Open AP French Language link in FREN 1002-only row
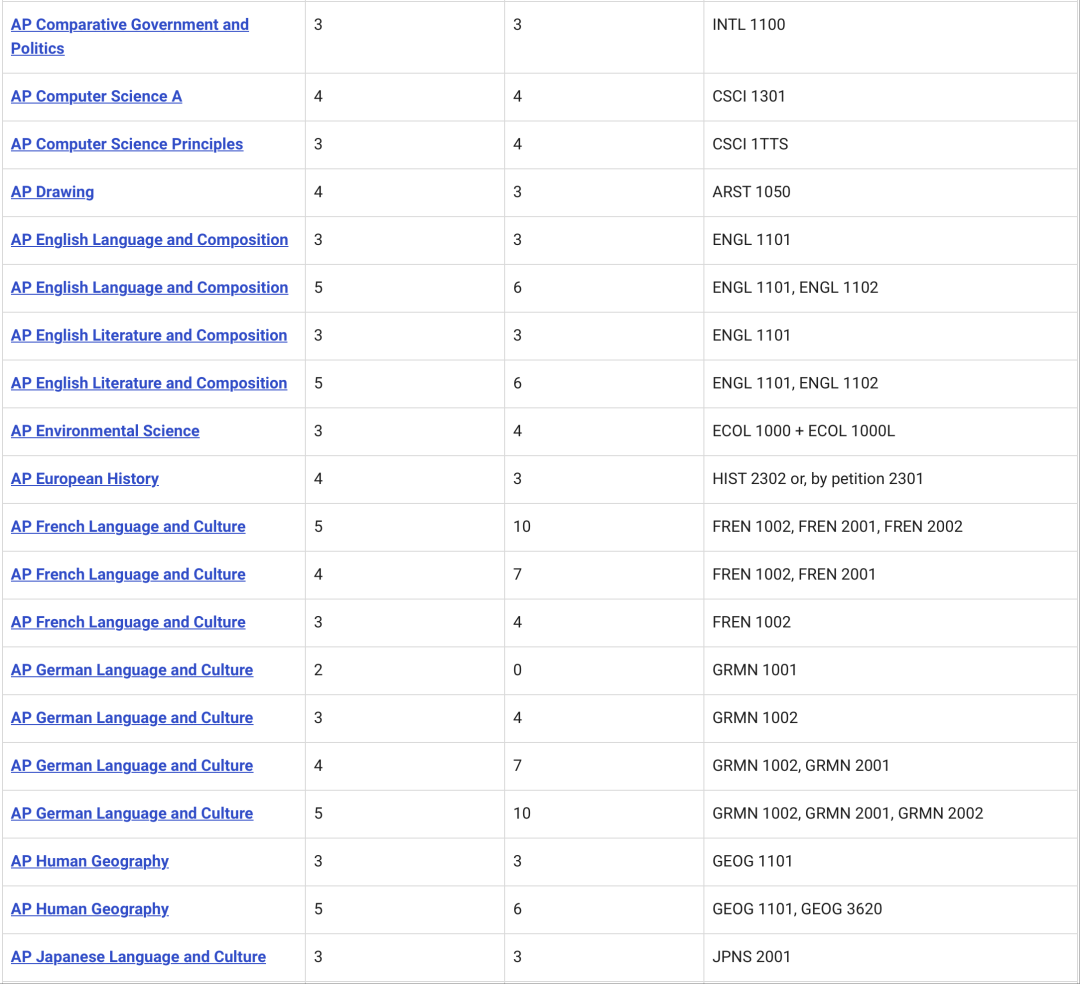Screen dimensions: 1080x984 click(128, 622)
